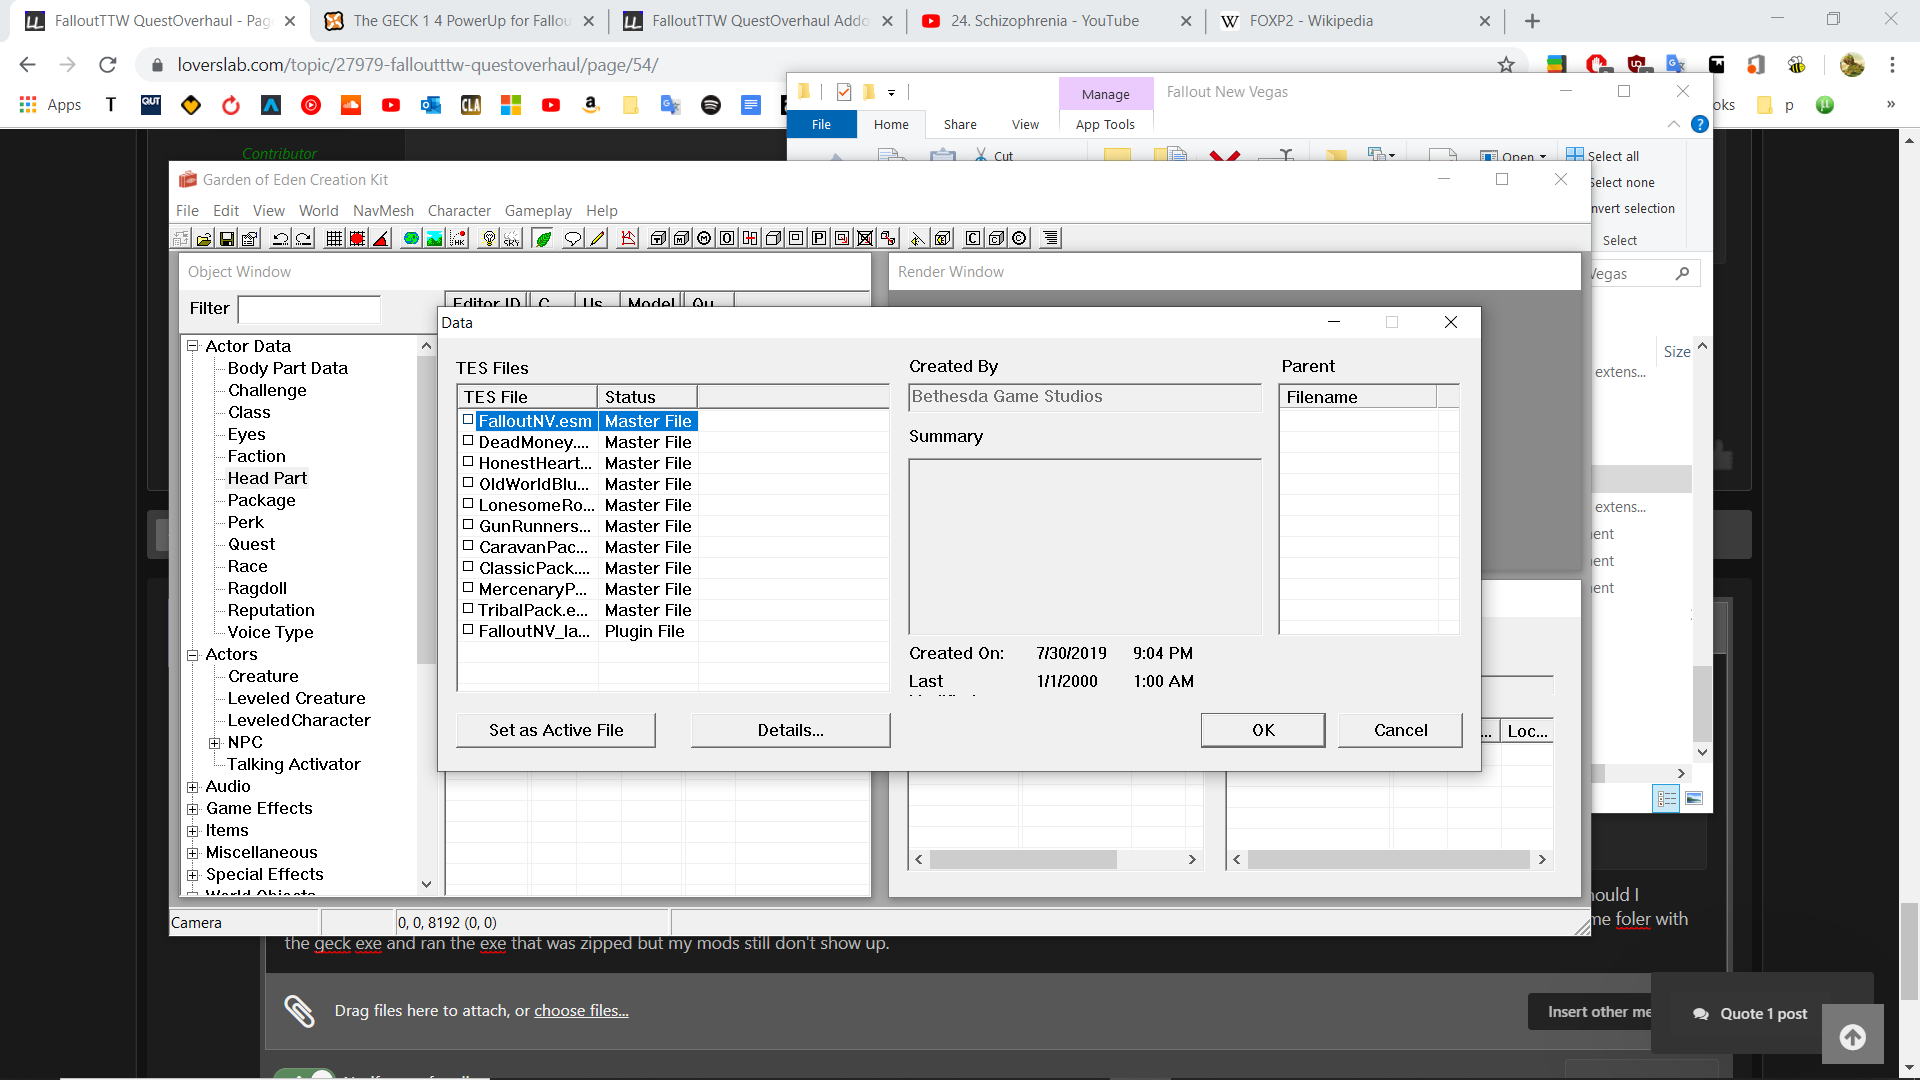Click the boxed C toolbar icon
Image resolution: width=1920 pixels, height=1080 pixels.
point(973,238)
